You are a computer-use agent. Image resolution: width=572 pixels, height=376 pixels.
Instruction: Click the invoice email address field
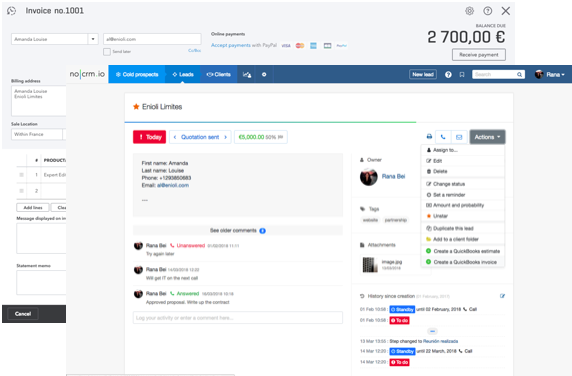(152, 39)
